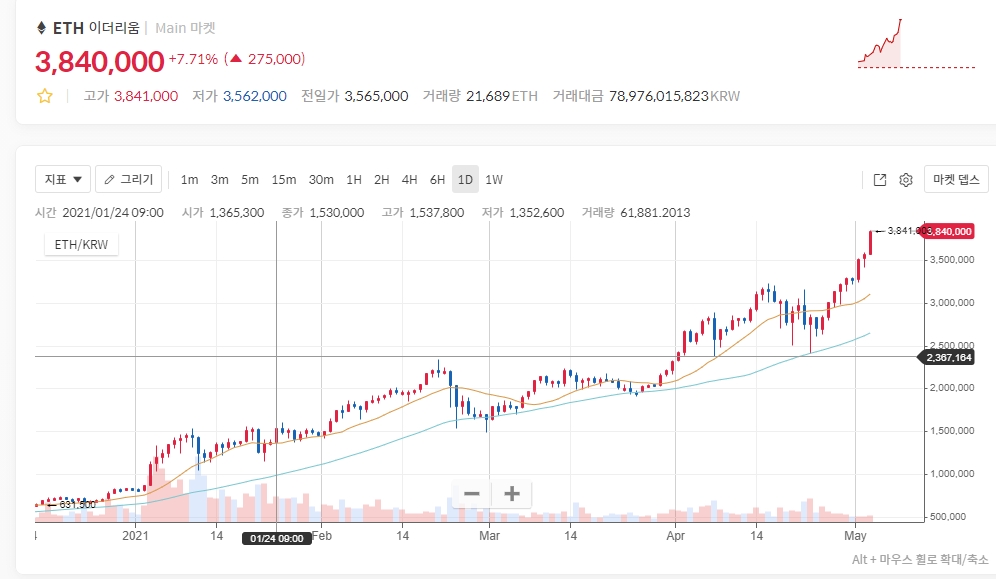Click the chart 거래량 61,881.2013 value
The height and width of the screenshot is (579, 996).
636,213
